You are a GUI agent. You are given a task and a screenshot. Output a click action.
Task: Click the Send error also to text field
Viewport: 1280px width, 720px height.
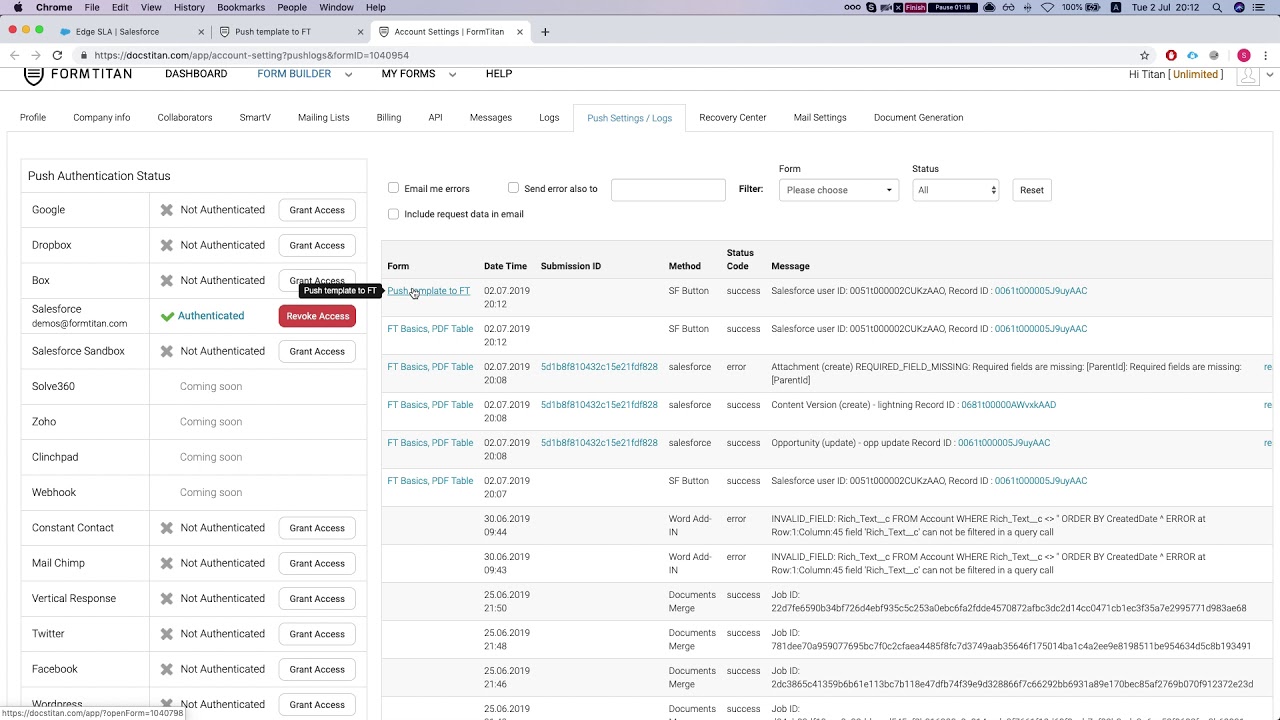pos(668,190)
